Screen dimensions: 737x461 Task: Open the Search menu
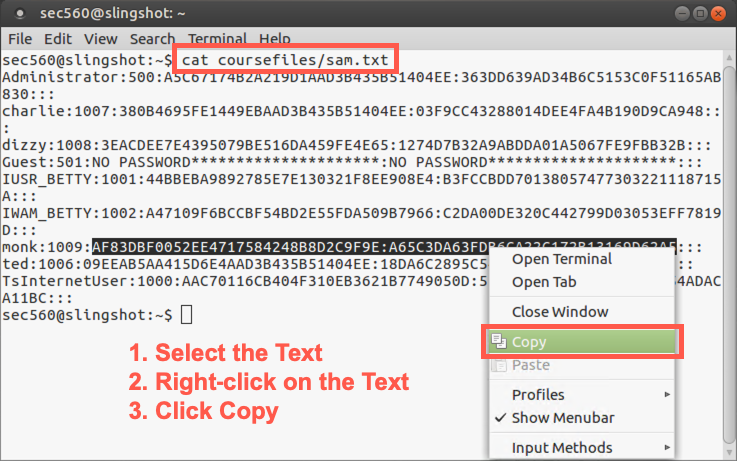click(x=152, y=39)
